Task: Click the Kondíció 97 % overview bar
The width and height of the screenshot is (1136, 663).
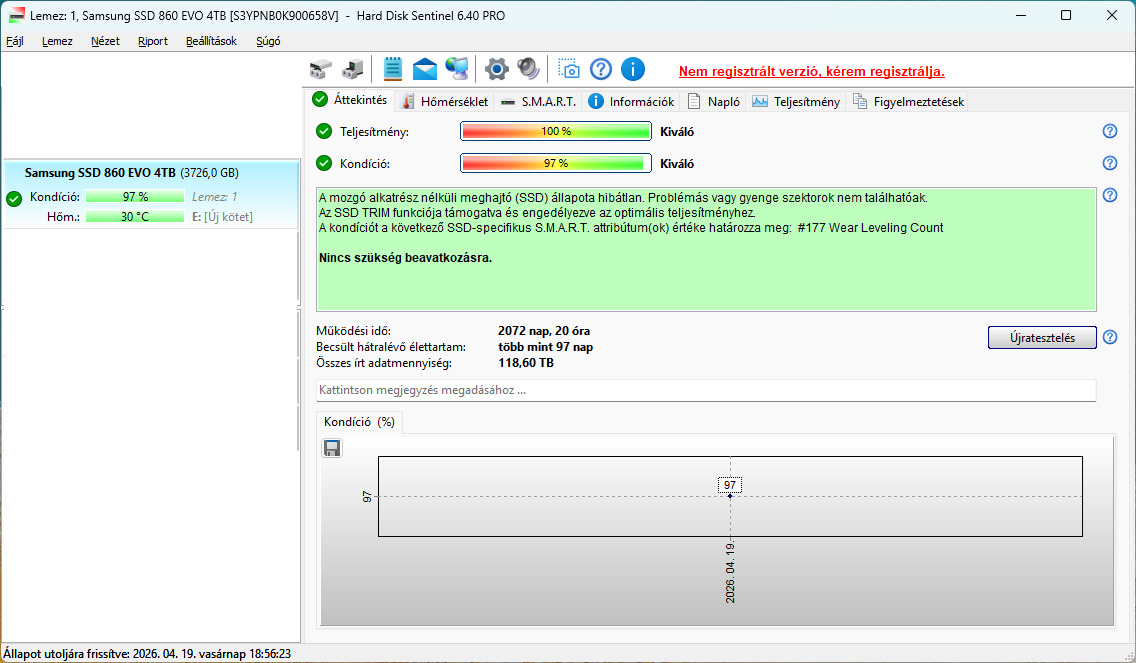Action: point(556,163)
